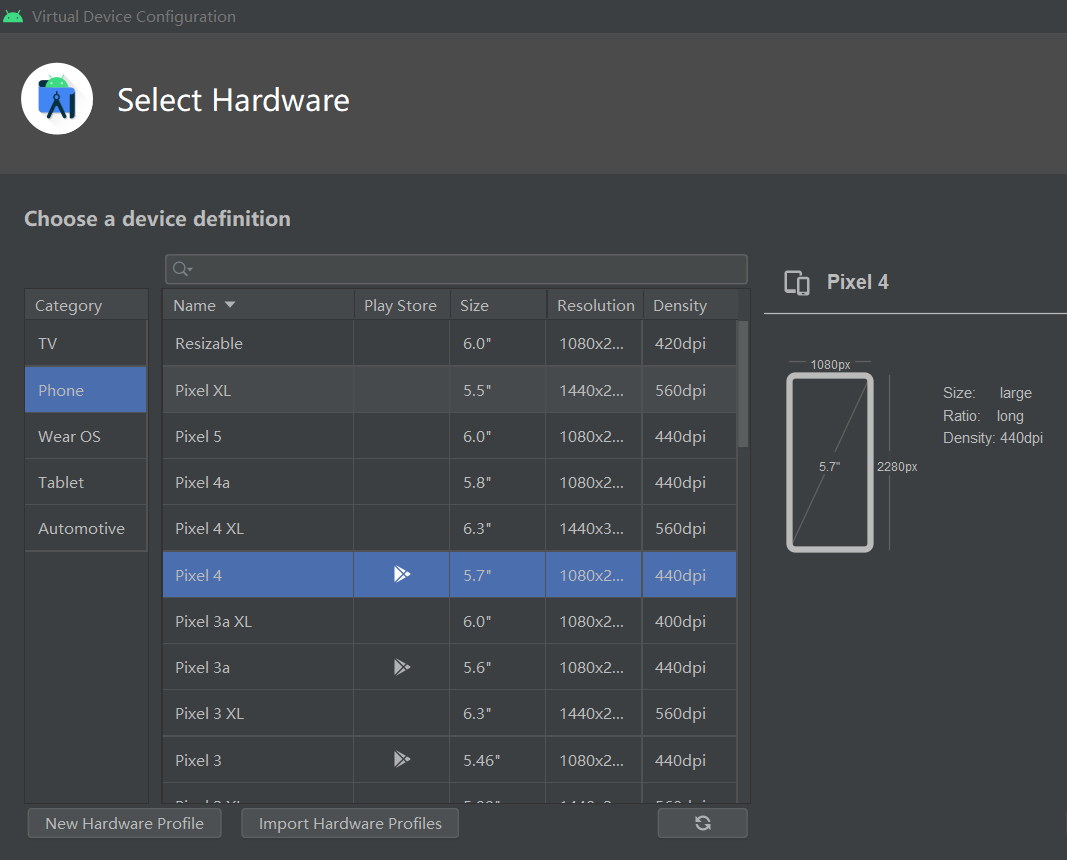Click the 1440x3... resolution cell

(x=593, y=528)
